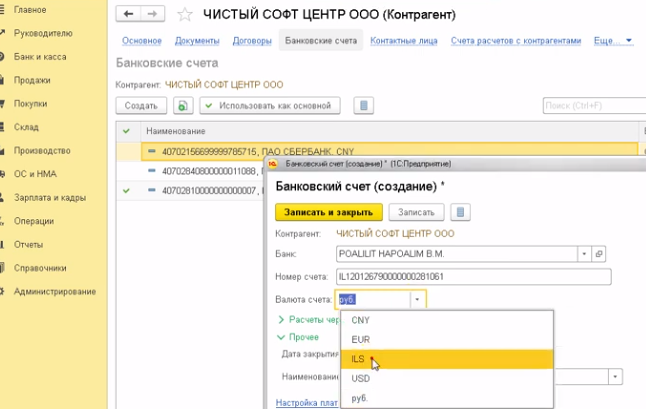Open the Еще tabs dropdown
This screenshot has width=646, height=409.
point(613,41)
